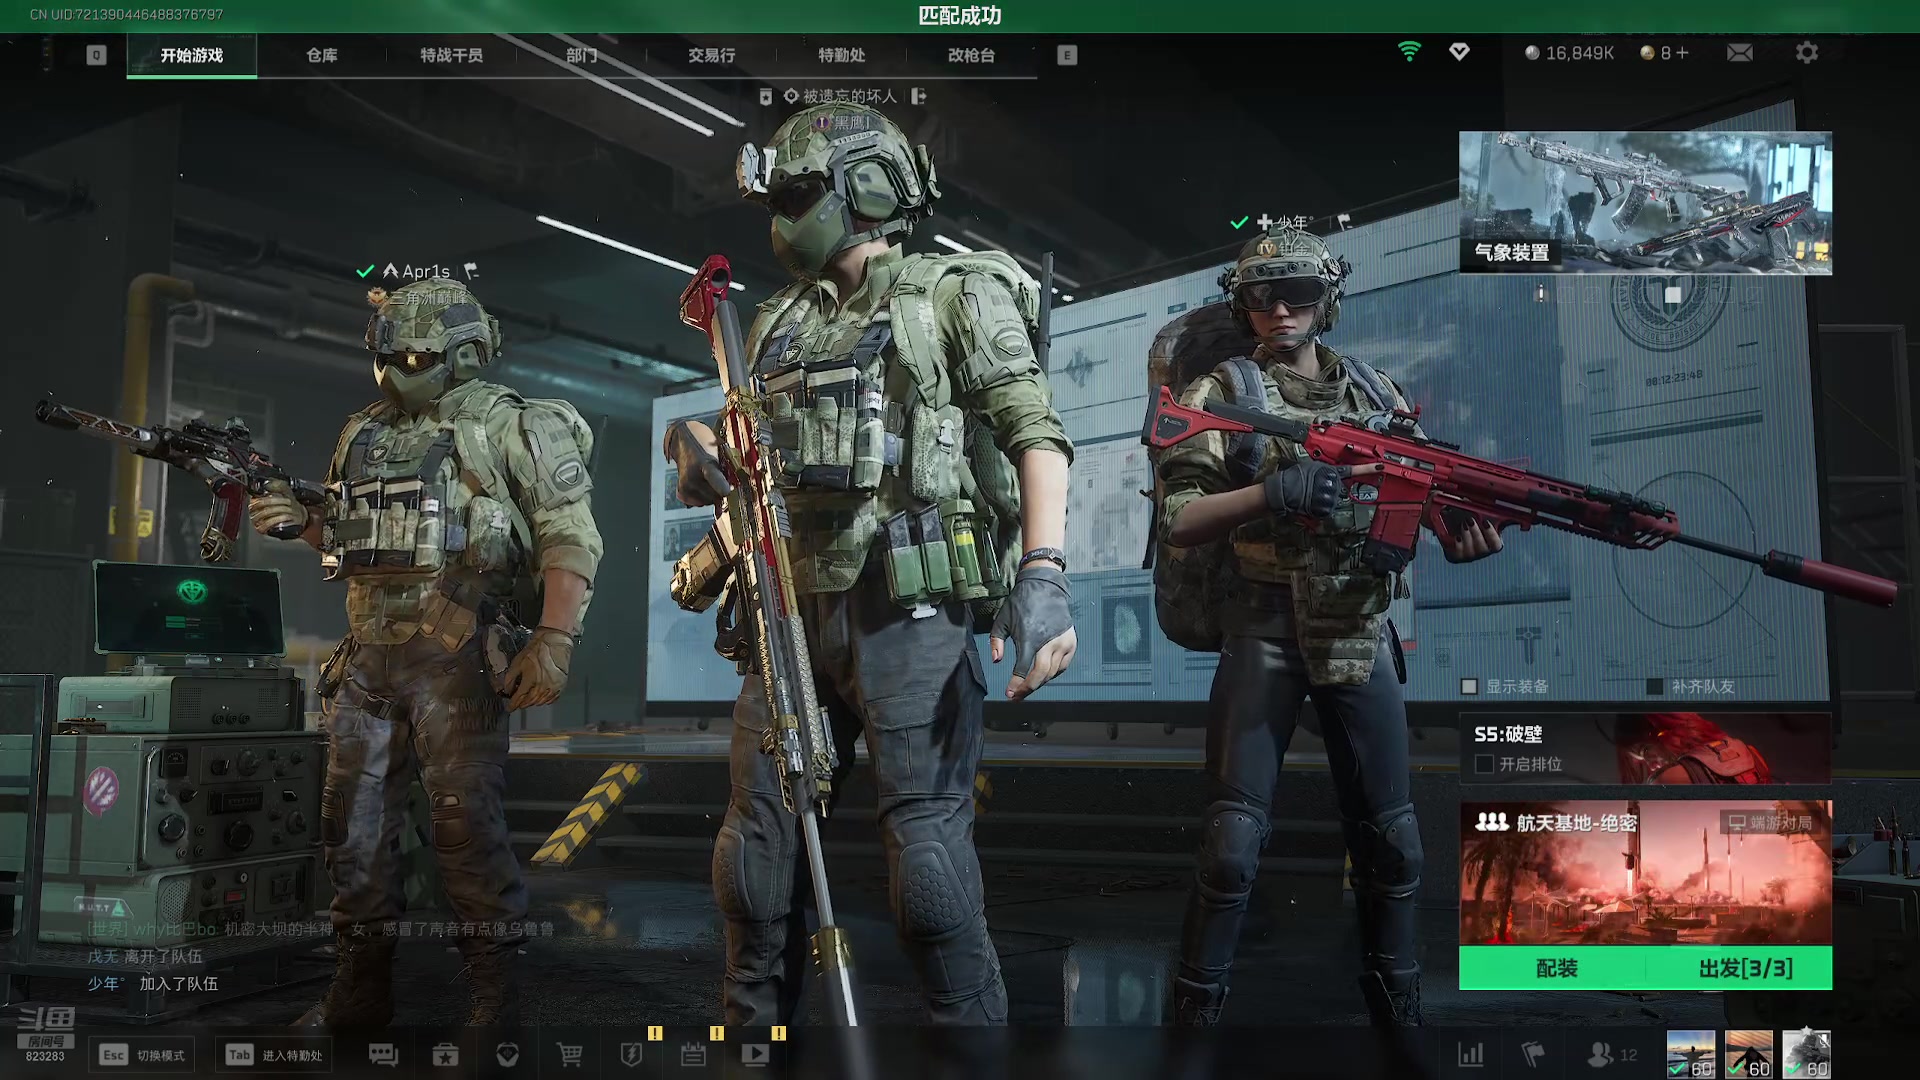Toggle the 端游对局 option
The image size is (1920, 1080).
pos(1770,822)
